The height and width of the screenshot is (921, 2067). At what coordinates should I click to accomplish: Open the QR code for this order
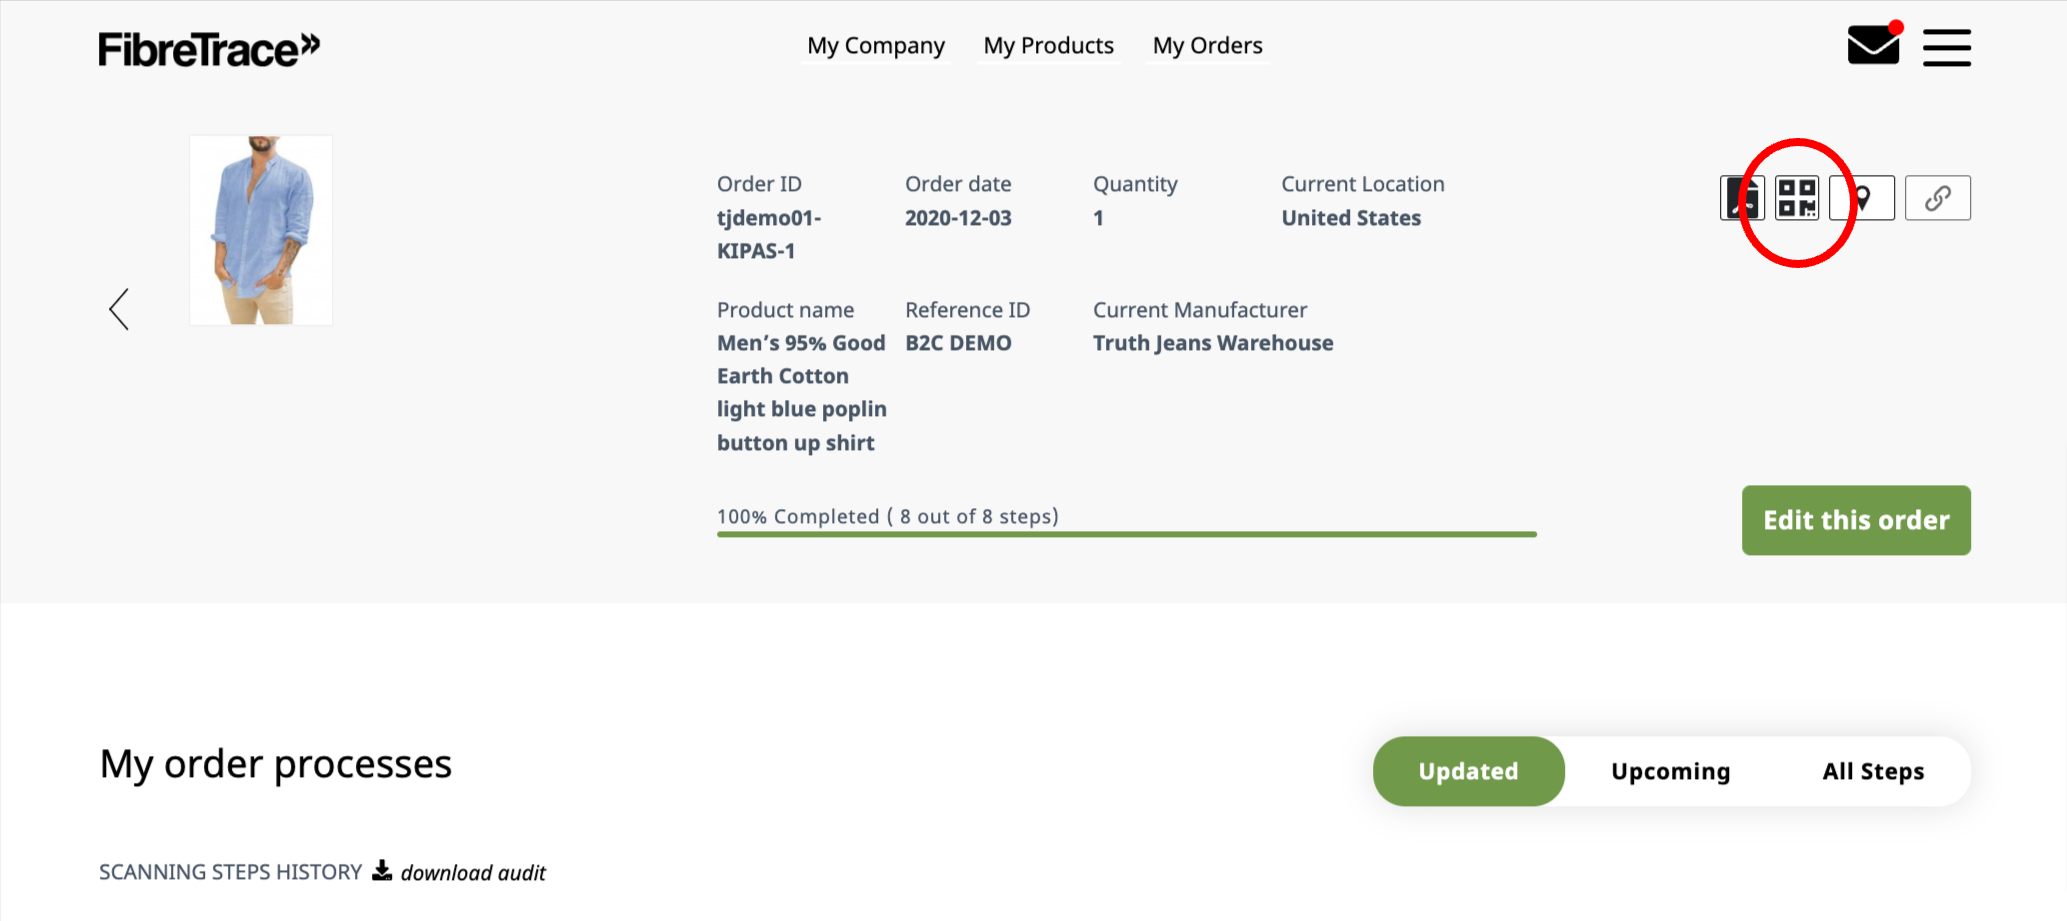pyautogui.click(x=1796, y=198)
